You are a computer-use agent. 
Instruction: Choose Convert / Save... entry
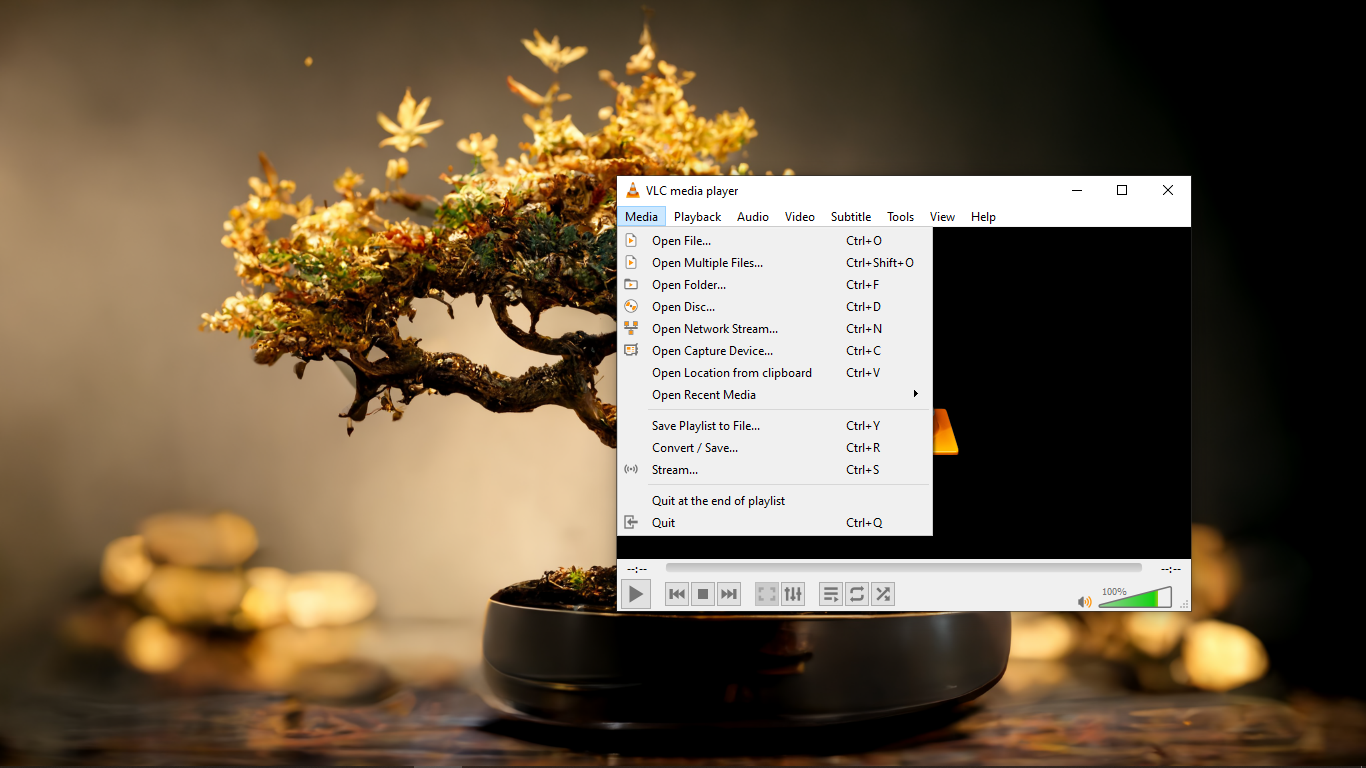tap(775, 447)
